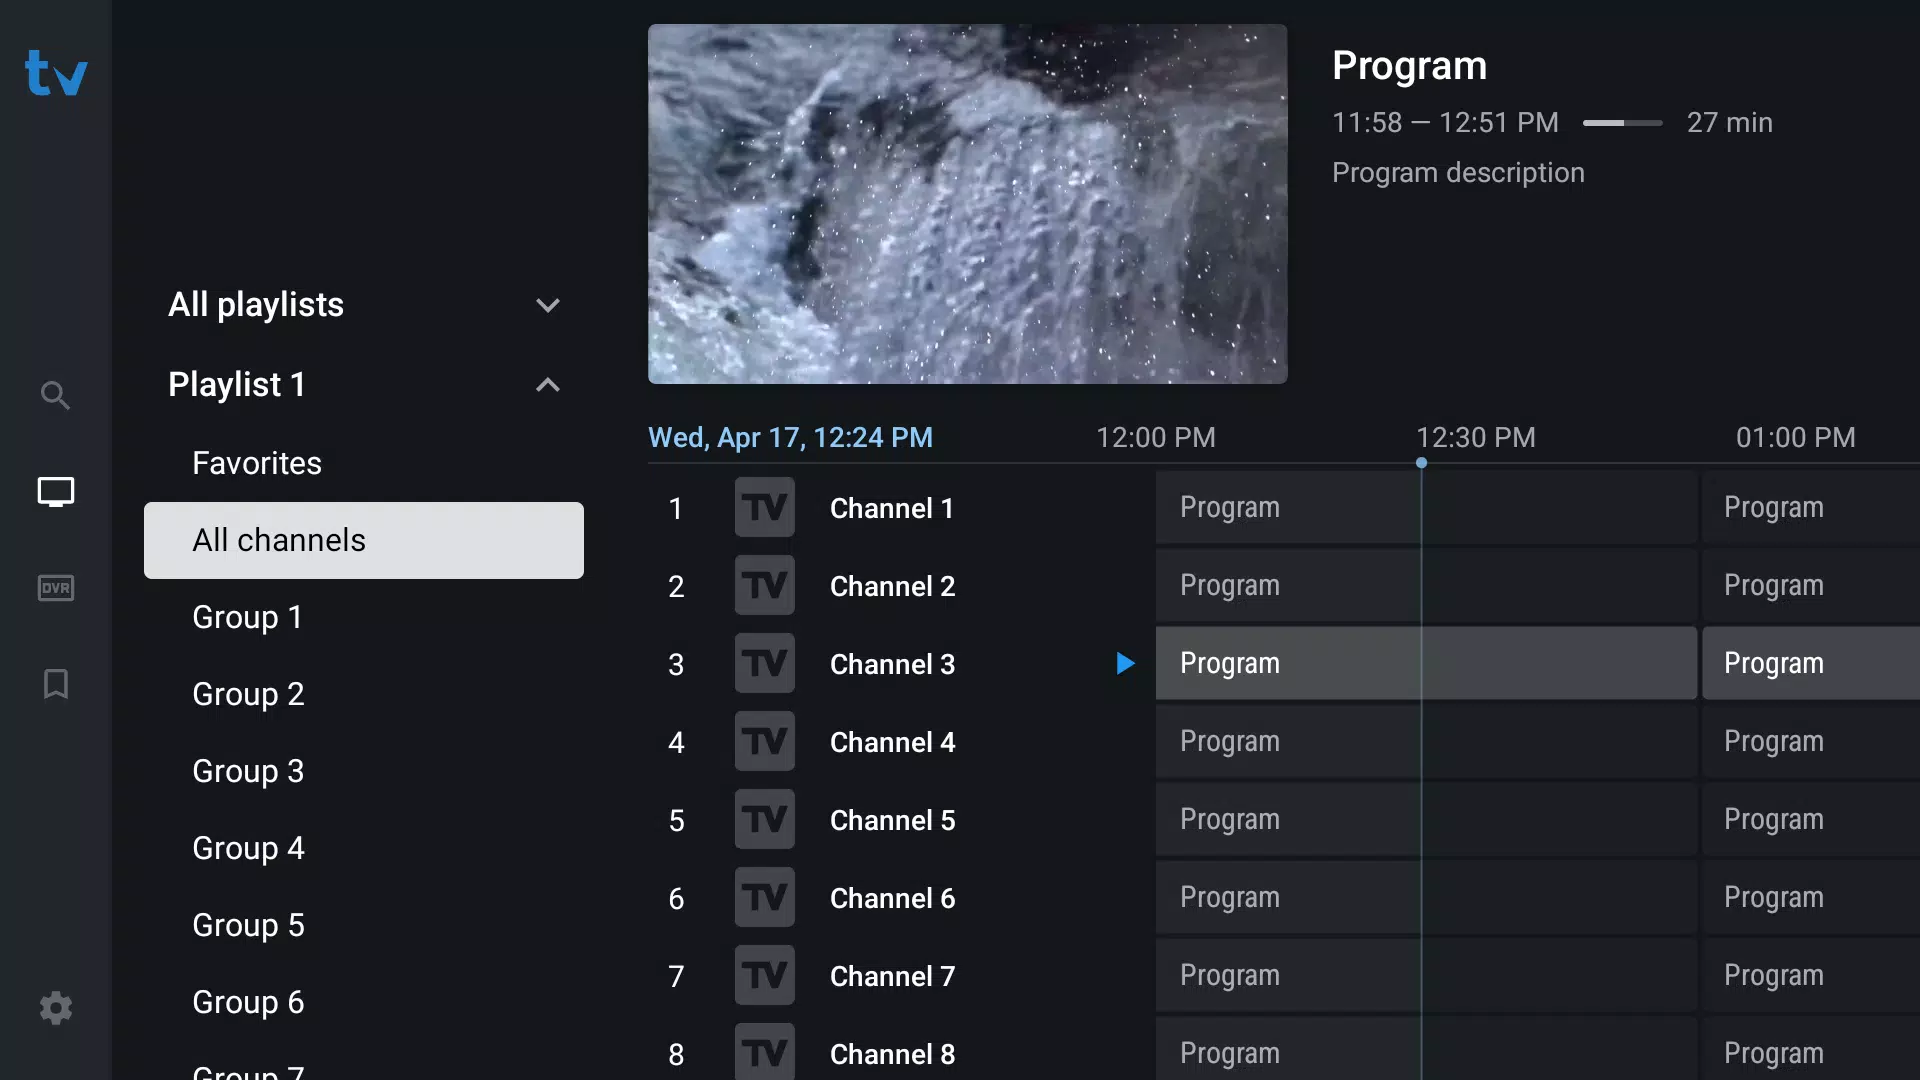Open the DVR panel
Image resolution: width=1920 pixels, height=1080 pixels.
[x=55, y=588]
